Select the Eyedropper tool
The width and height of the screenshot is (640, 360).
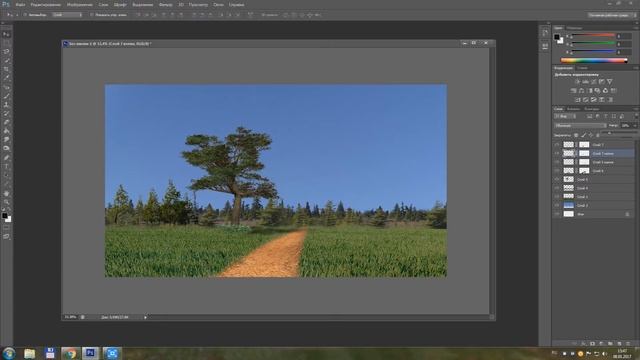pos(7,78)
